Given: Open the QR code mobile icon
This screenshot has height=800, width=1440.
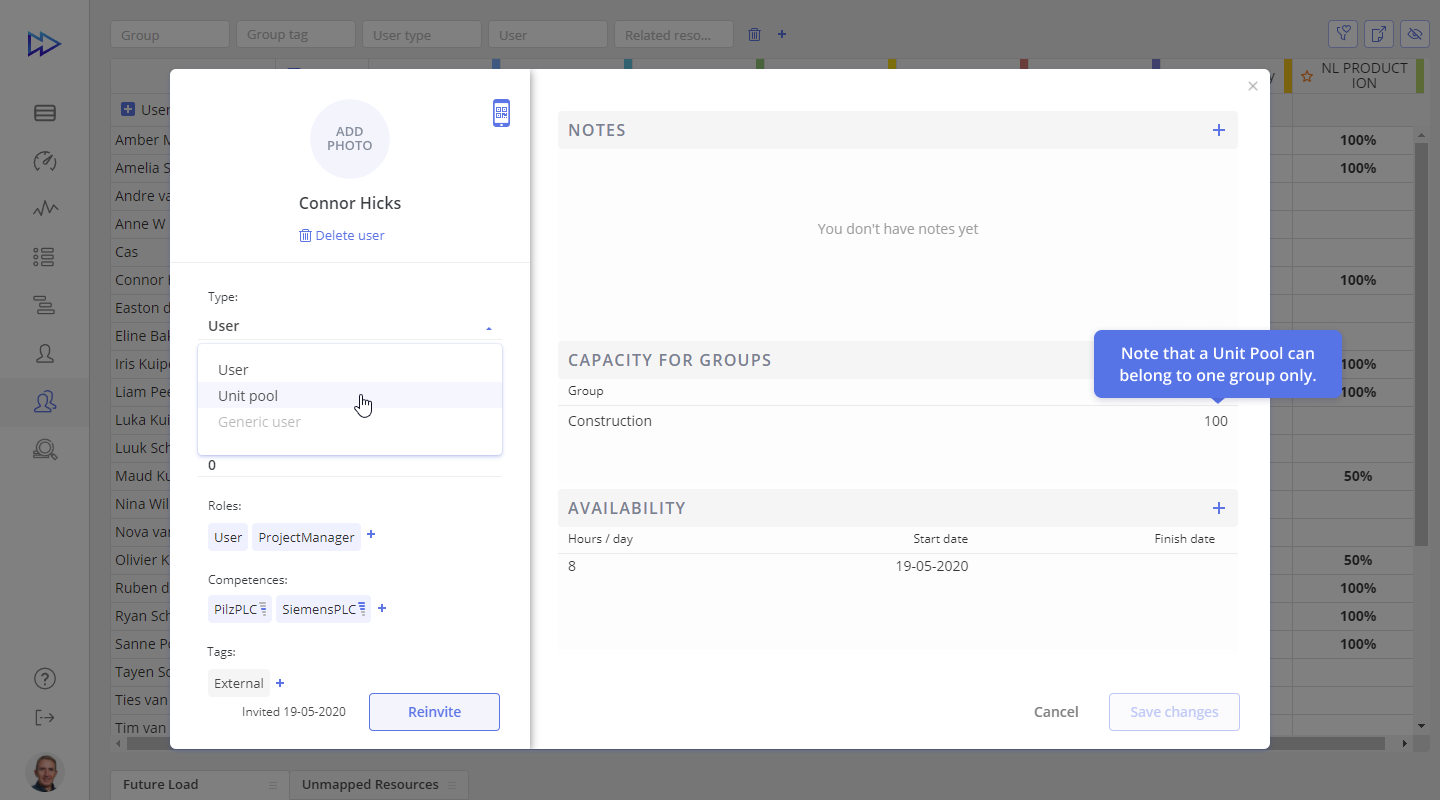Looking at the screenshot, I should tap(501, 113).
